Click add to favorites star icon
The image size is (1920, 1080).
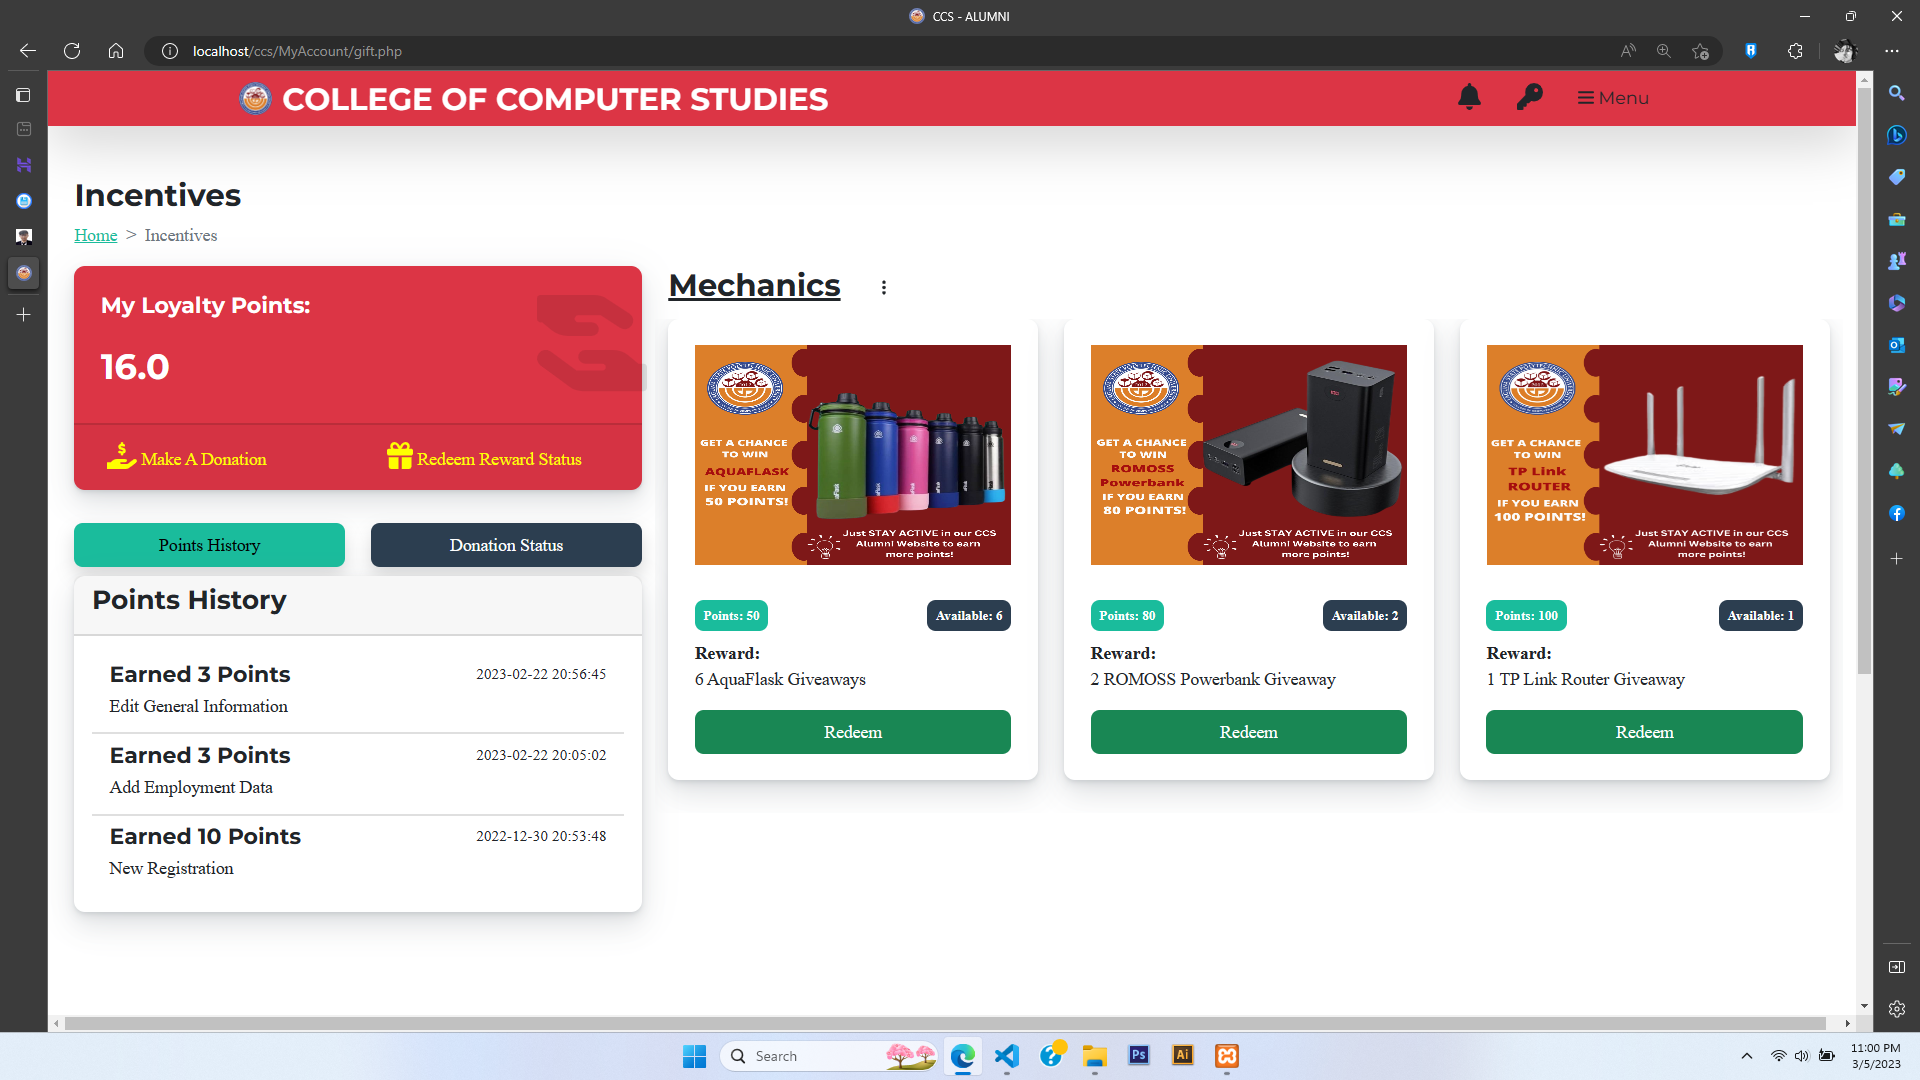pos(1700,51)
